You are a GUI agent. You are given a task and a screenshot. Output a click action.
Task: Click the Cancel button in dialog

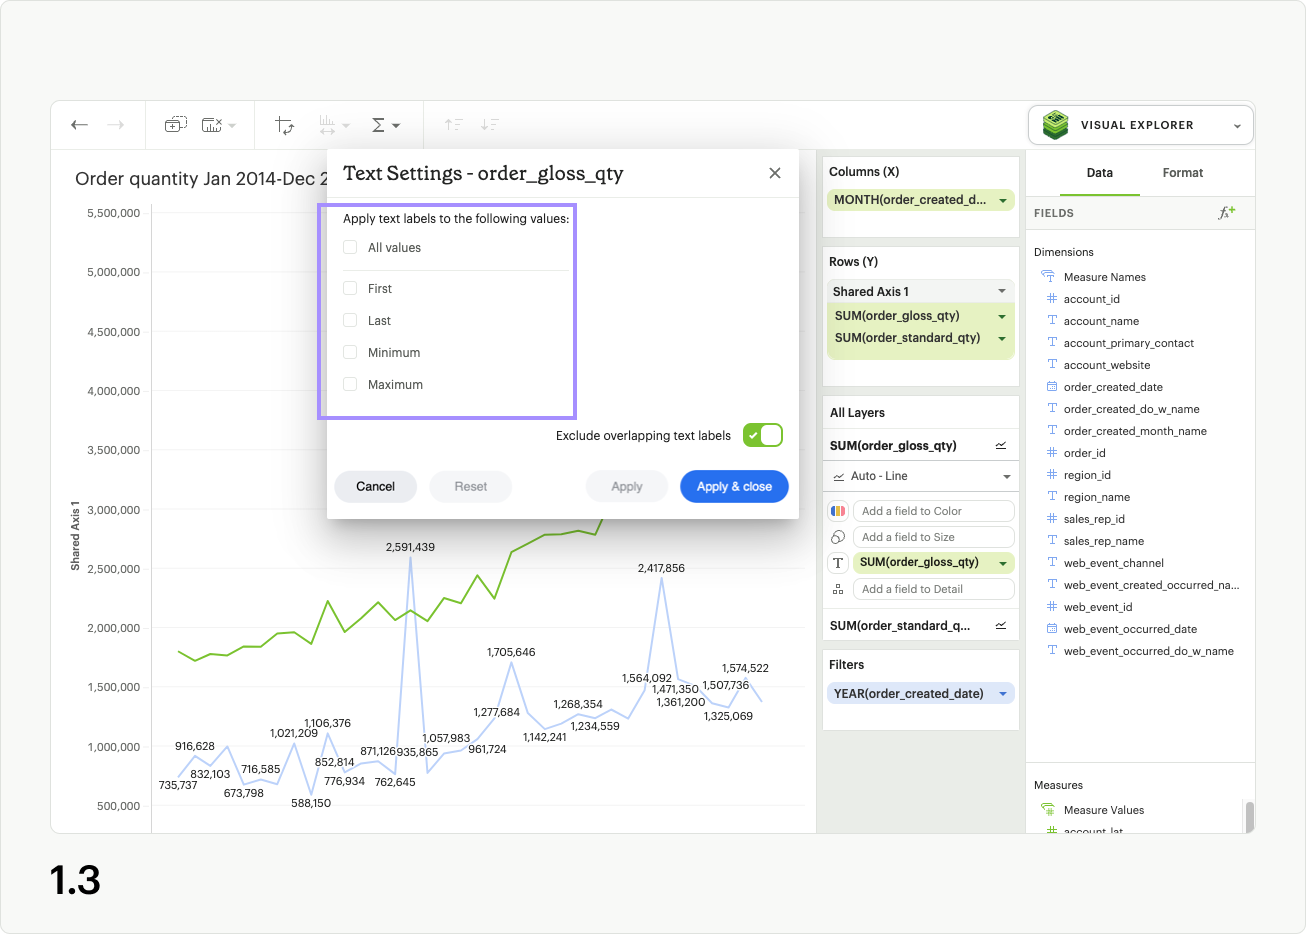pos(375,487)
